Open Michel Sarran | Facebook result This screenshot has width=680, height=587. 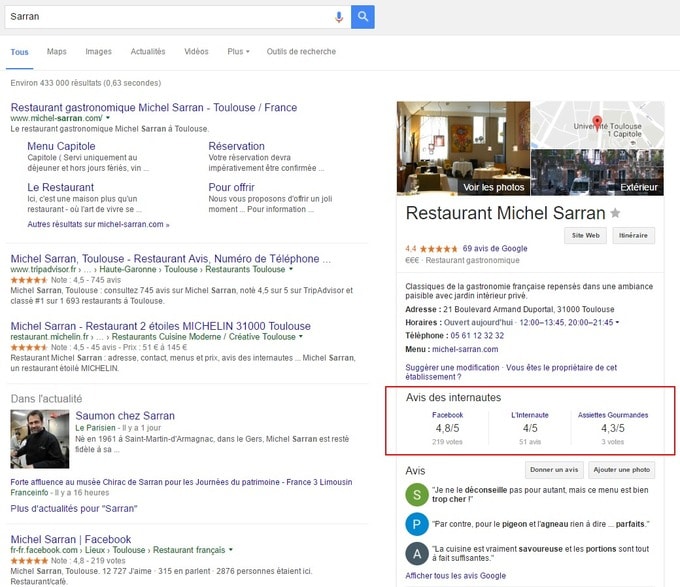tap(71, 539)
